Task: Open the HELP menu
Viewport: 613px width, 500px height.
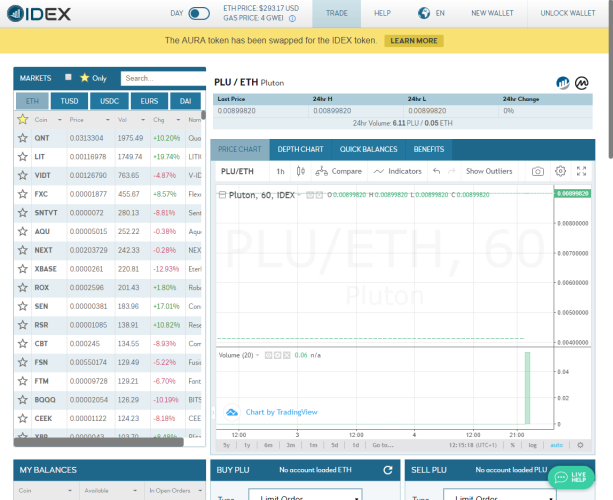Action: [x=382, y=13]
